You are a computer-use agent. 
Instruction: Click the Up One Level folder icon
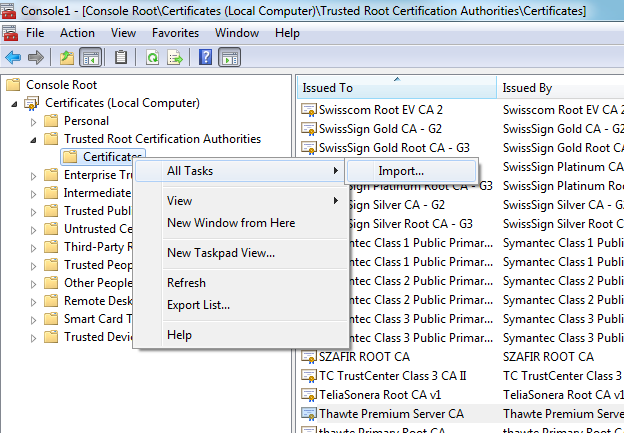[66, 57]
